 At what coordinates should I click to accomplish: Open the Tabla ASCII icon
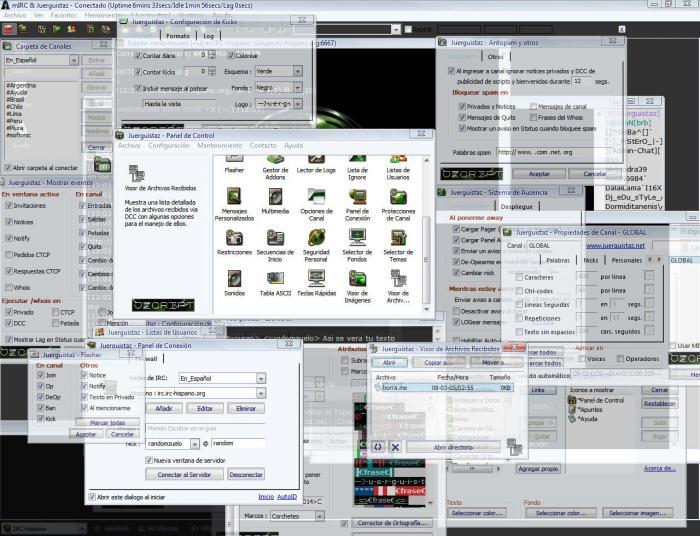pos(275,283)
